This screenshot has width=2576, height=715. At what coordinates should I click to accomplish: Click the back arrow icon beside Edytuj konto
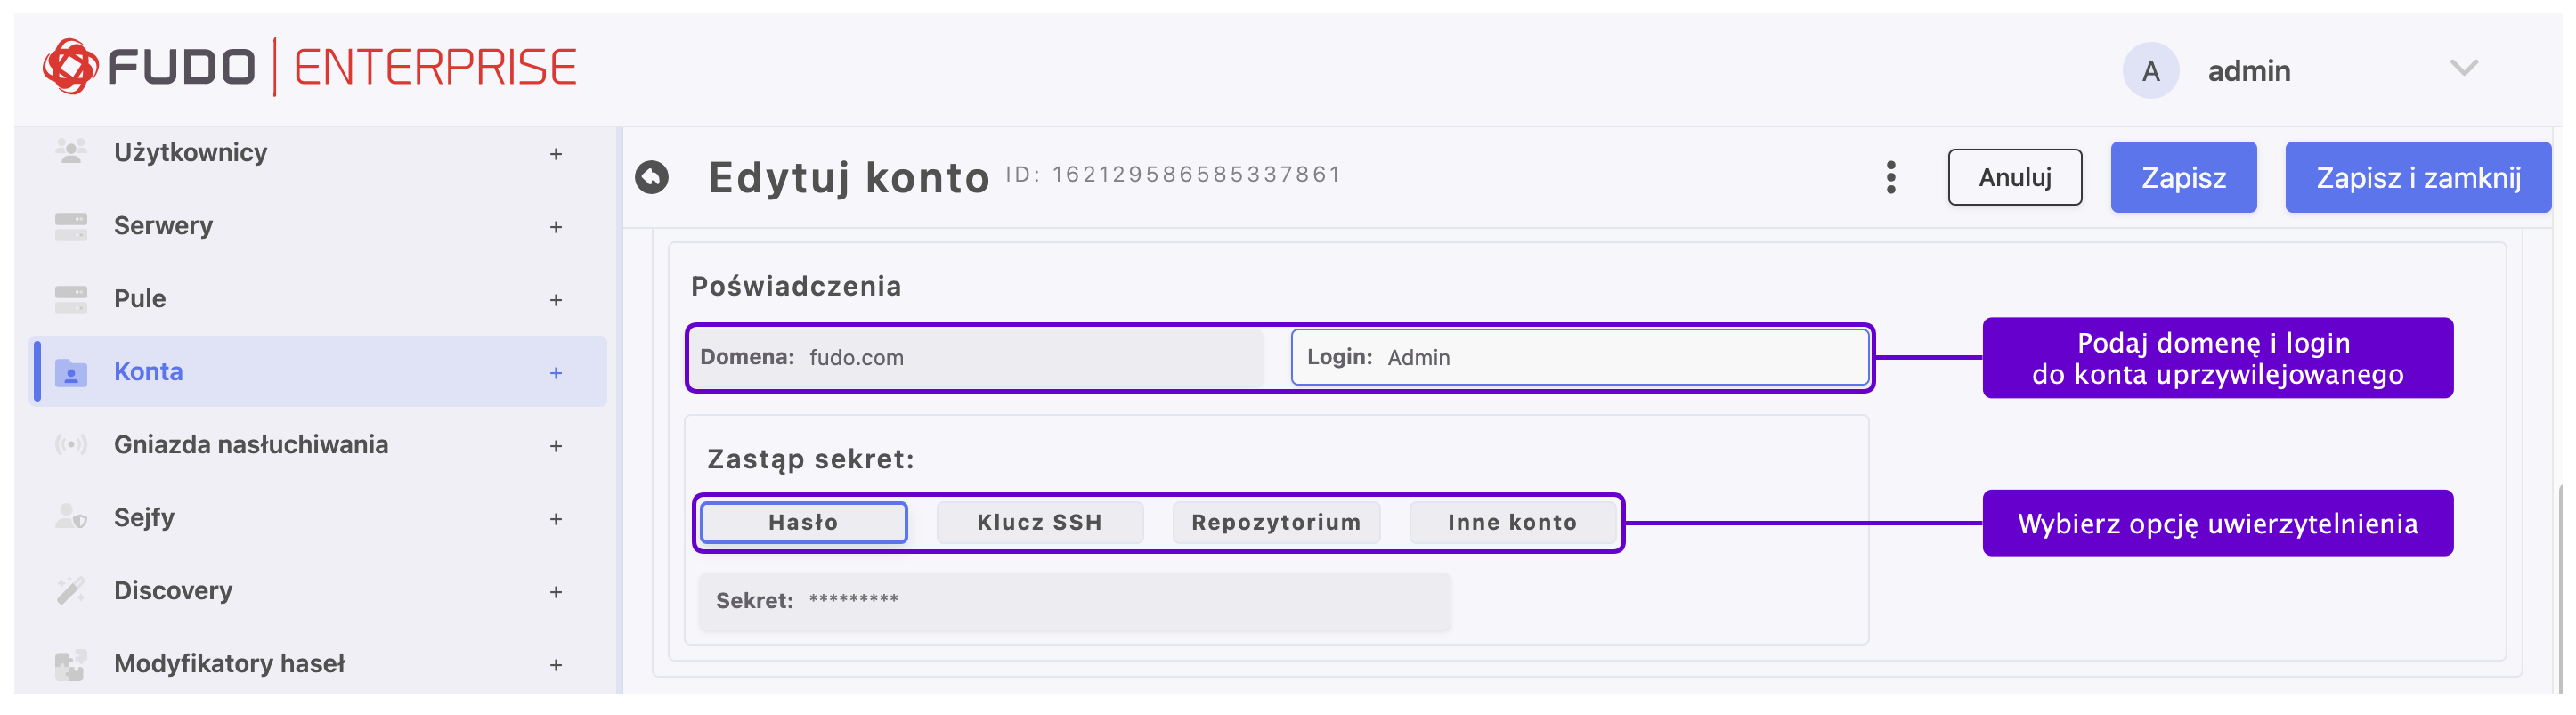pos(652,178)
